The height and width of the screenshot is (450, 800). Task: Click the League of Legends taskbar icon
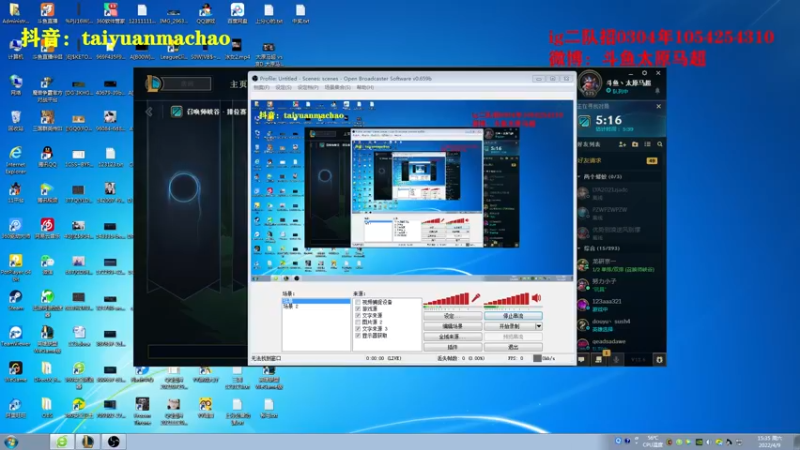[88, 441]
